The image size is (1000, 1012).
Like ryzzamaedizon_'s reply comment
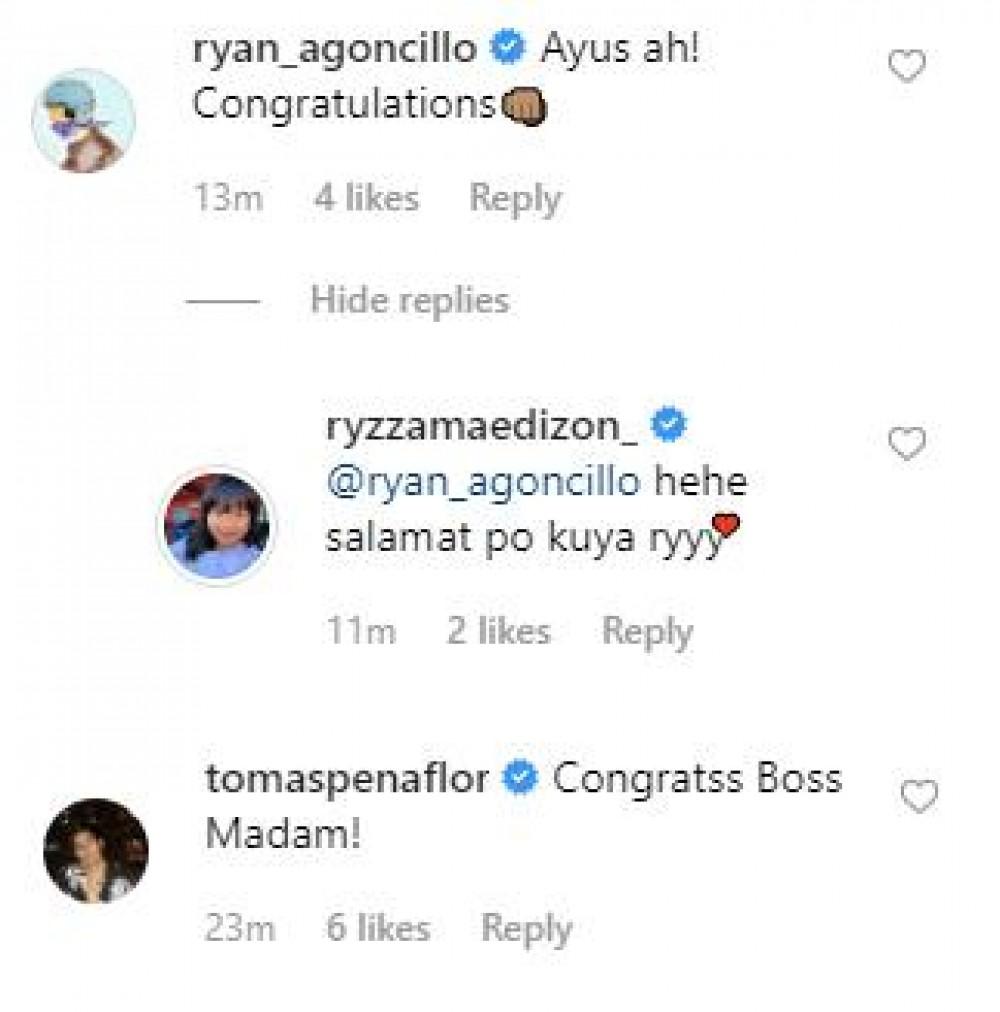(907, 445)
